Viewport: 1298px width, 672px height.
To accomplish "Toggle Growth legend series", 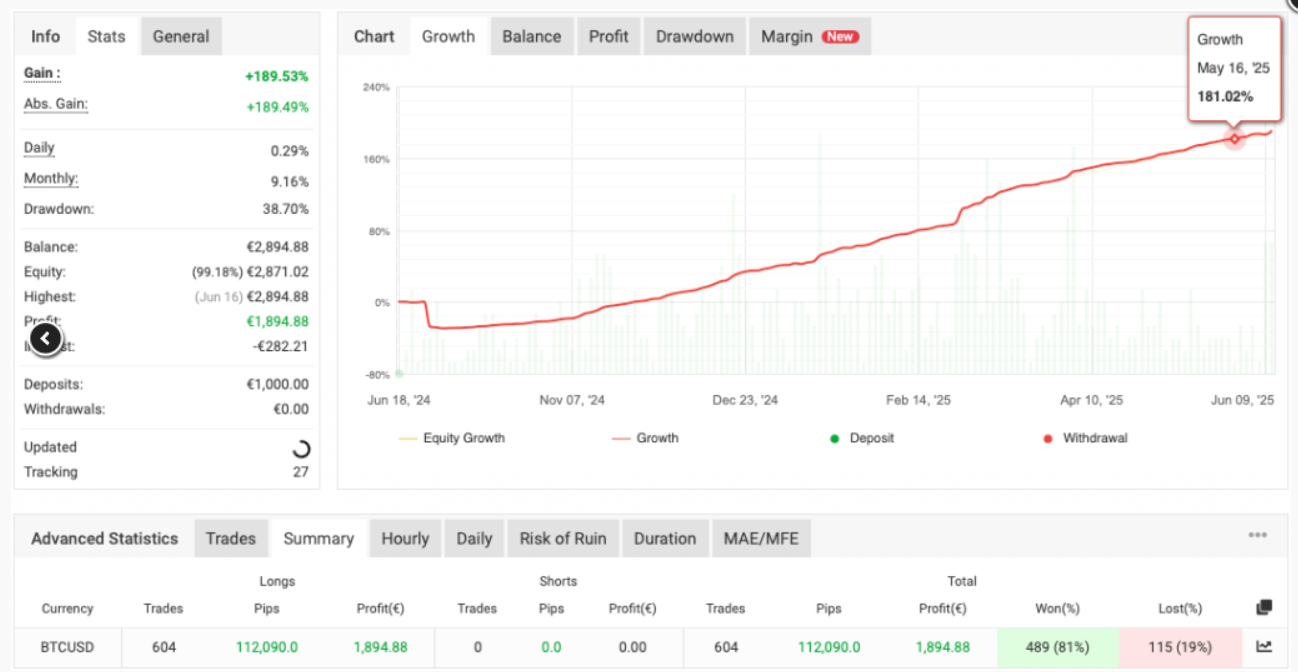I will tap(645, 438).
